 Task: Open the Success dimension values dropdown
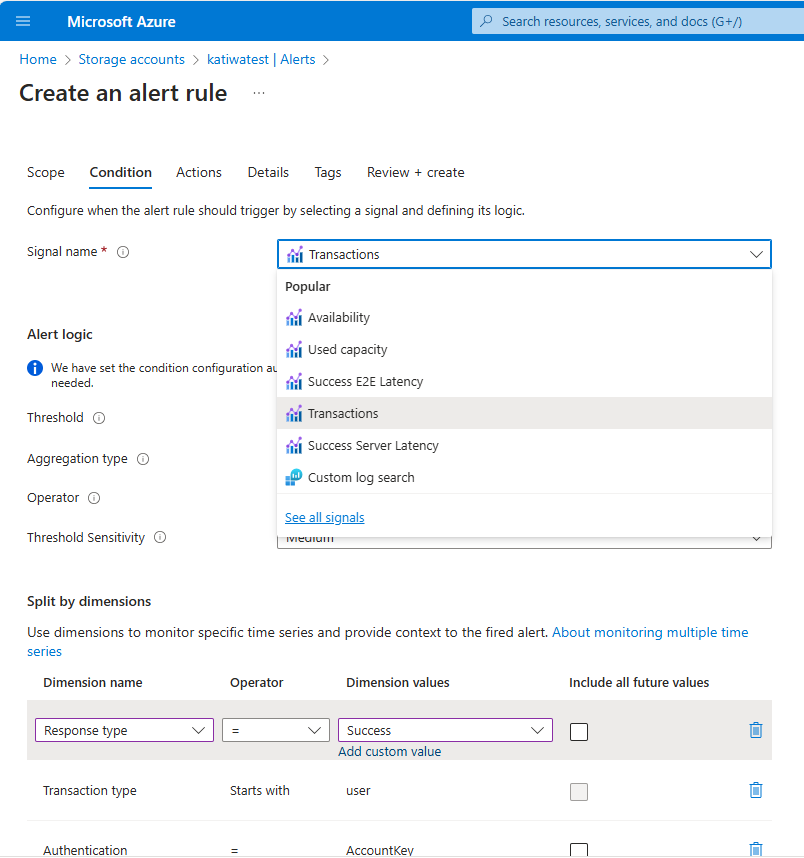pyautogui.click(x=446, y=731)
